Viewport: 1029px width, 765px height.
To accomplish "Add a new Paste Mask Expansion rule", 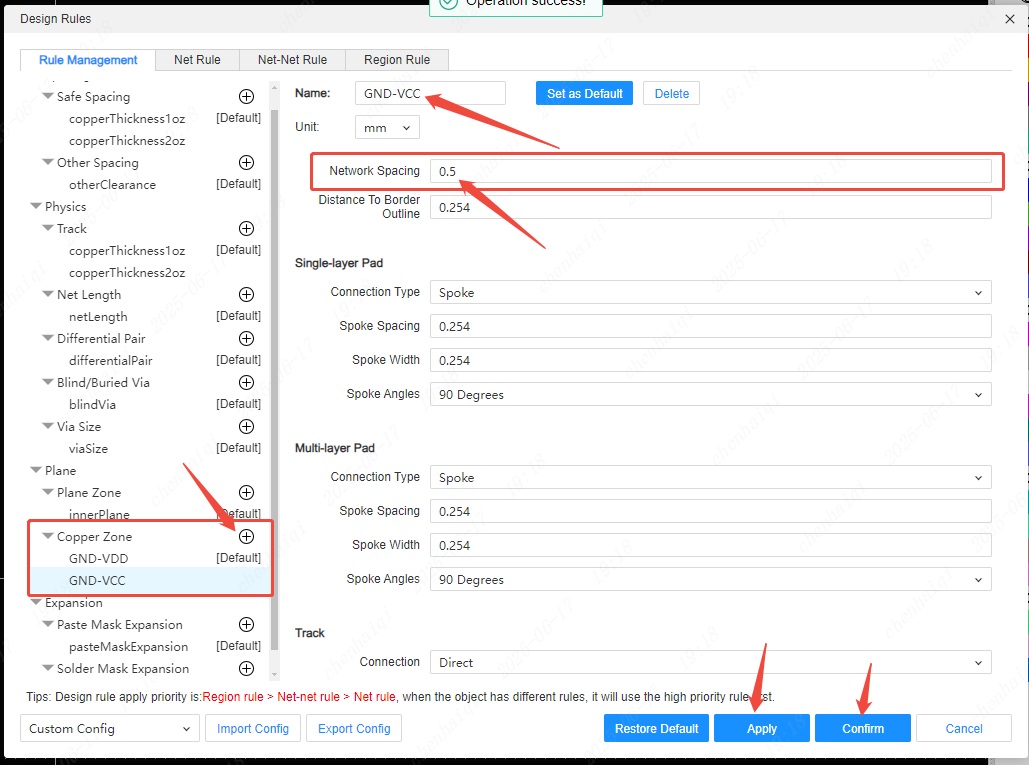I will [246, 625].
